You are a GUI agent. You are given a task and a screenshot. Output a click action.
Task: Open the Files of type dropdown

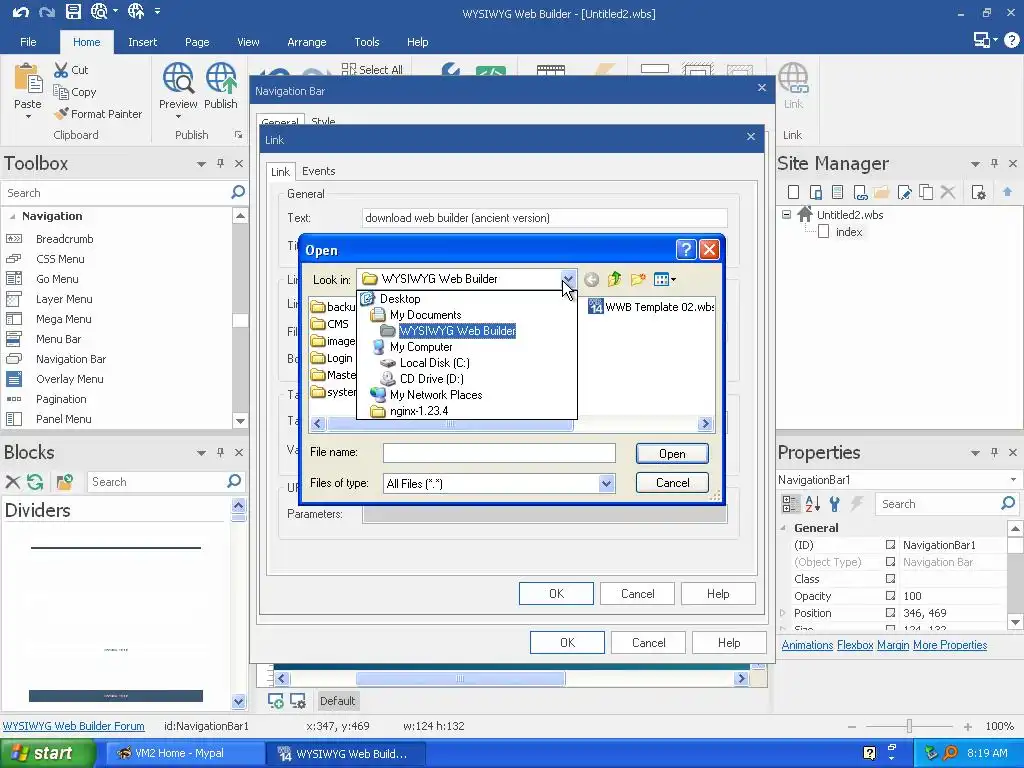tap(607, 483)
